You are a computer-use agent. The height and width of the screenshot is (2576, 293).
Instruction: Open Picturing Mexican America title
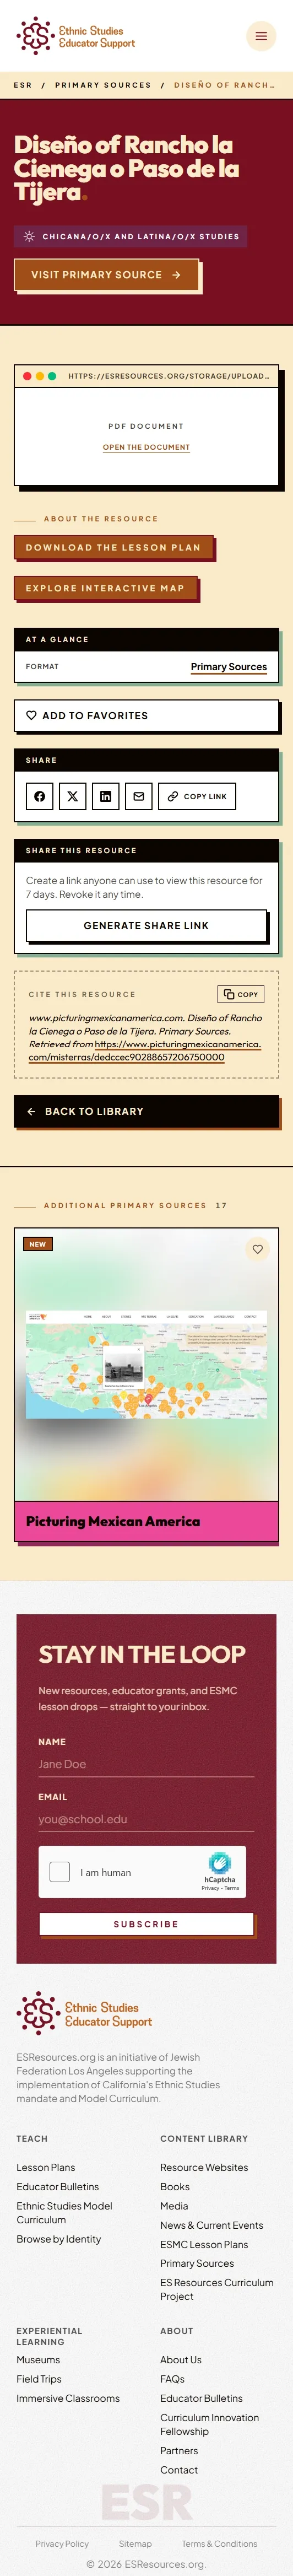click(113, 1521)
